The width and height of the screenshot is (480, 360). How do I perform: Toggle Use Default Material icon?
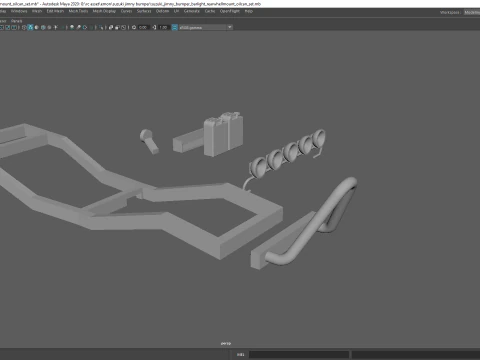click(37, 27)
